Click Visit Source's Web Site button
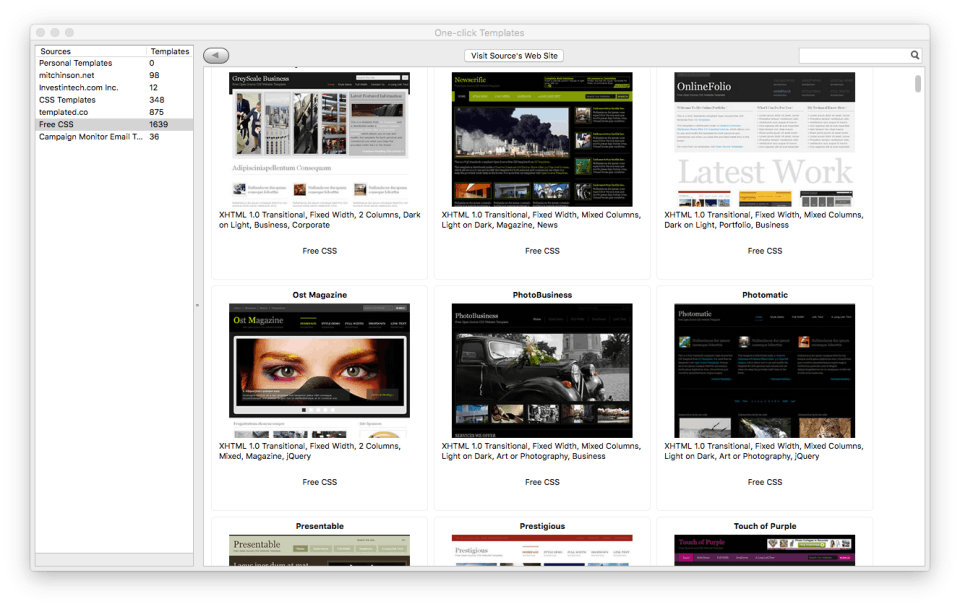This screenshot has width=960, height=607. (514, 56)
